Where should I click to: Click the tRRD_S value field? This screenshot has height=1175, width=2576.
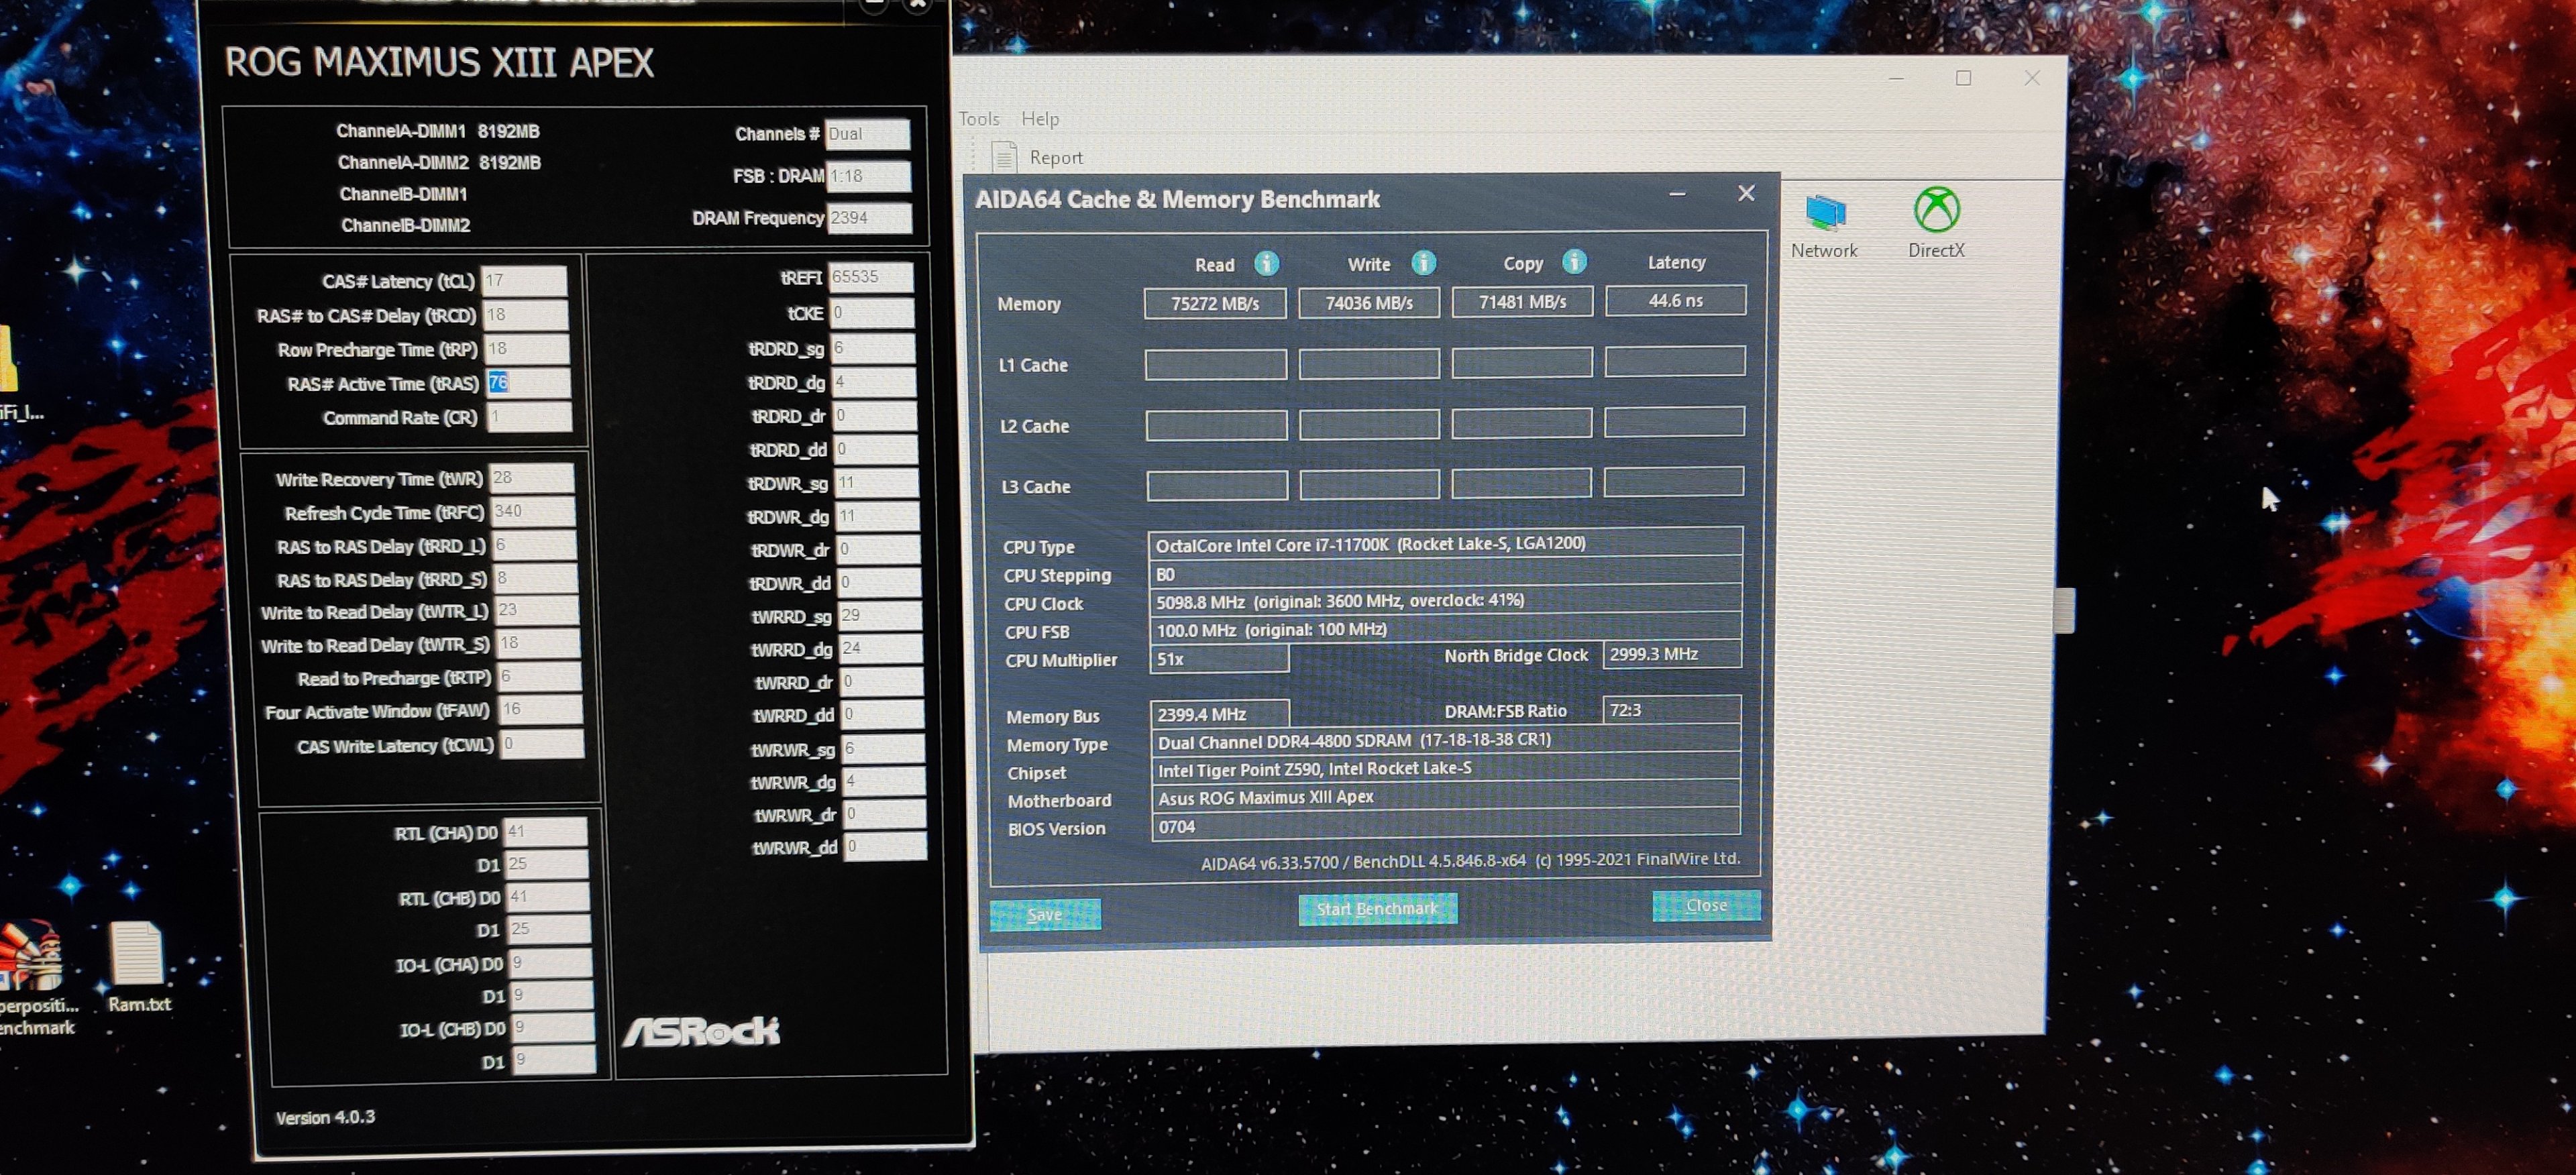(x=536, y=578)
